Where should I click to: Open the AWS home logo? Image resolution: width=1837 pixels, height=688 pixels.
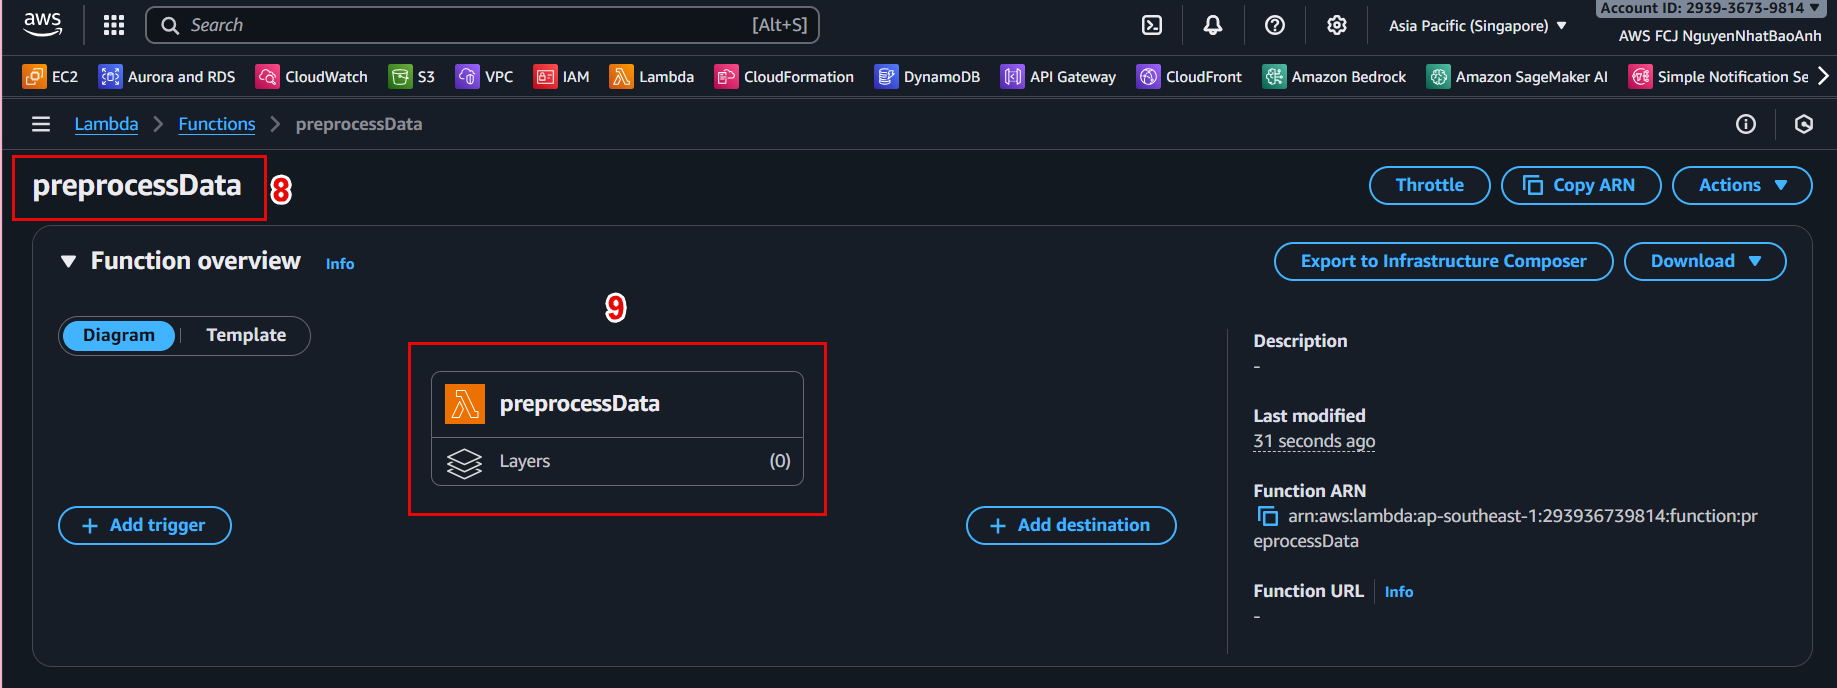click(43, 25)
